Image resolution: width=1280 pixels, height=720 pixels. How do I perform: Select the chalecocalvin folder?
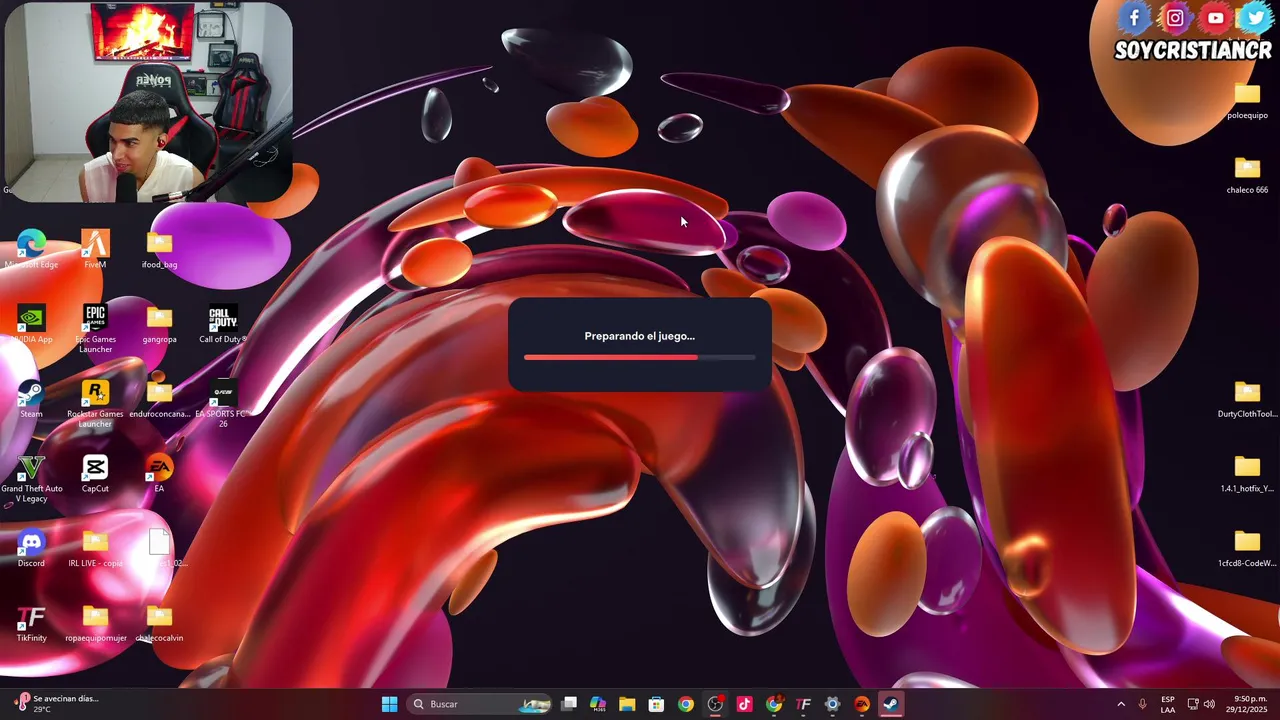[x=159, y=622]
